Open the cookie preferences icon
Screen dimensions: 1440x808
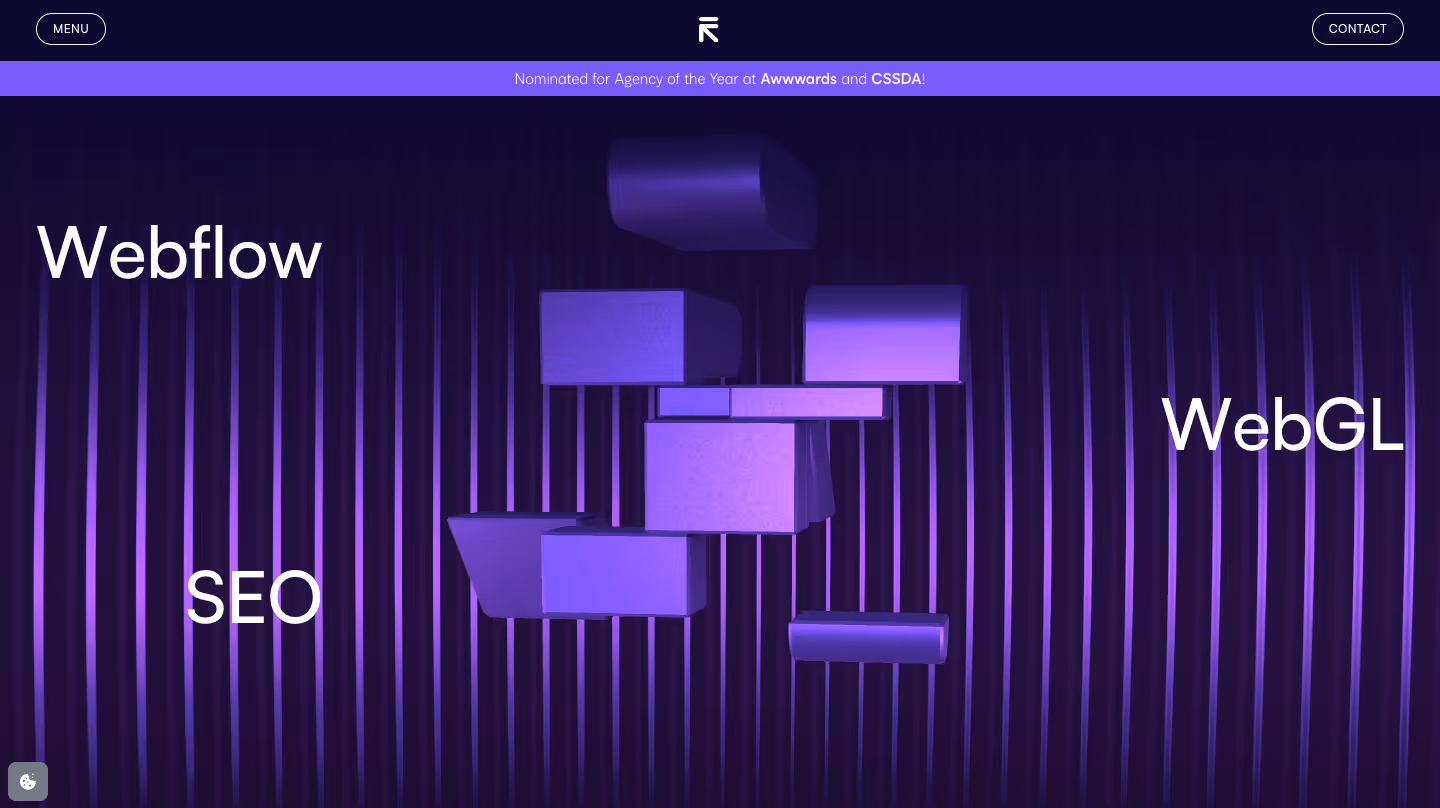pyautogui.click(x=28, y=782)
